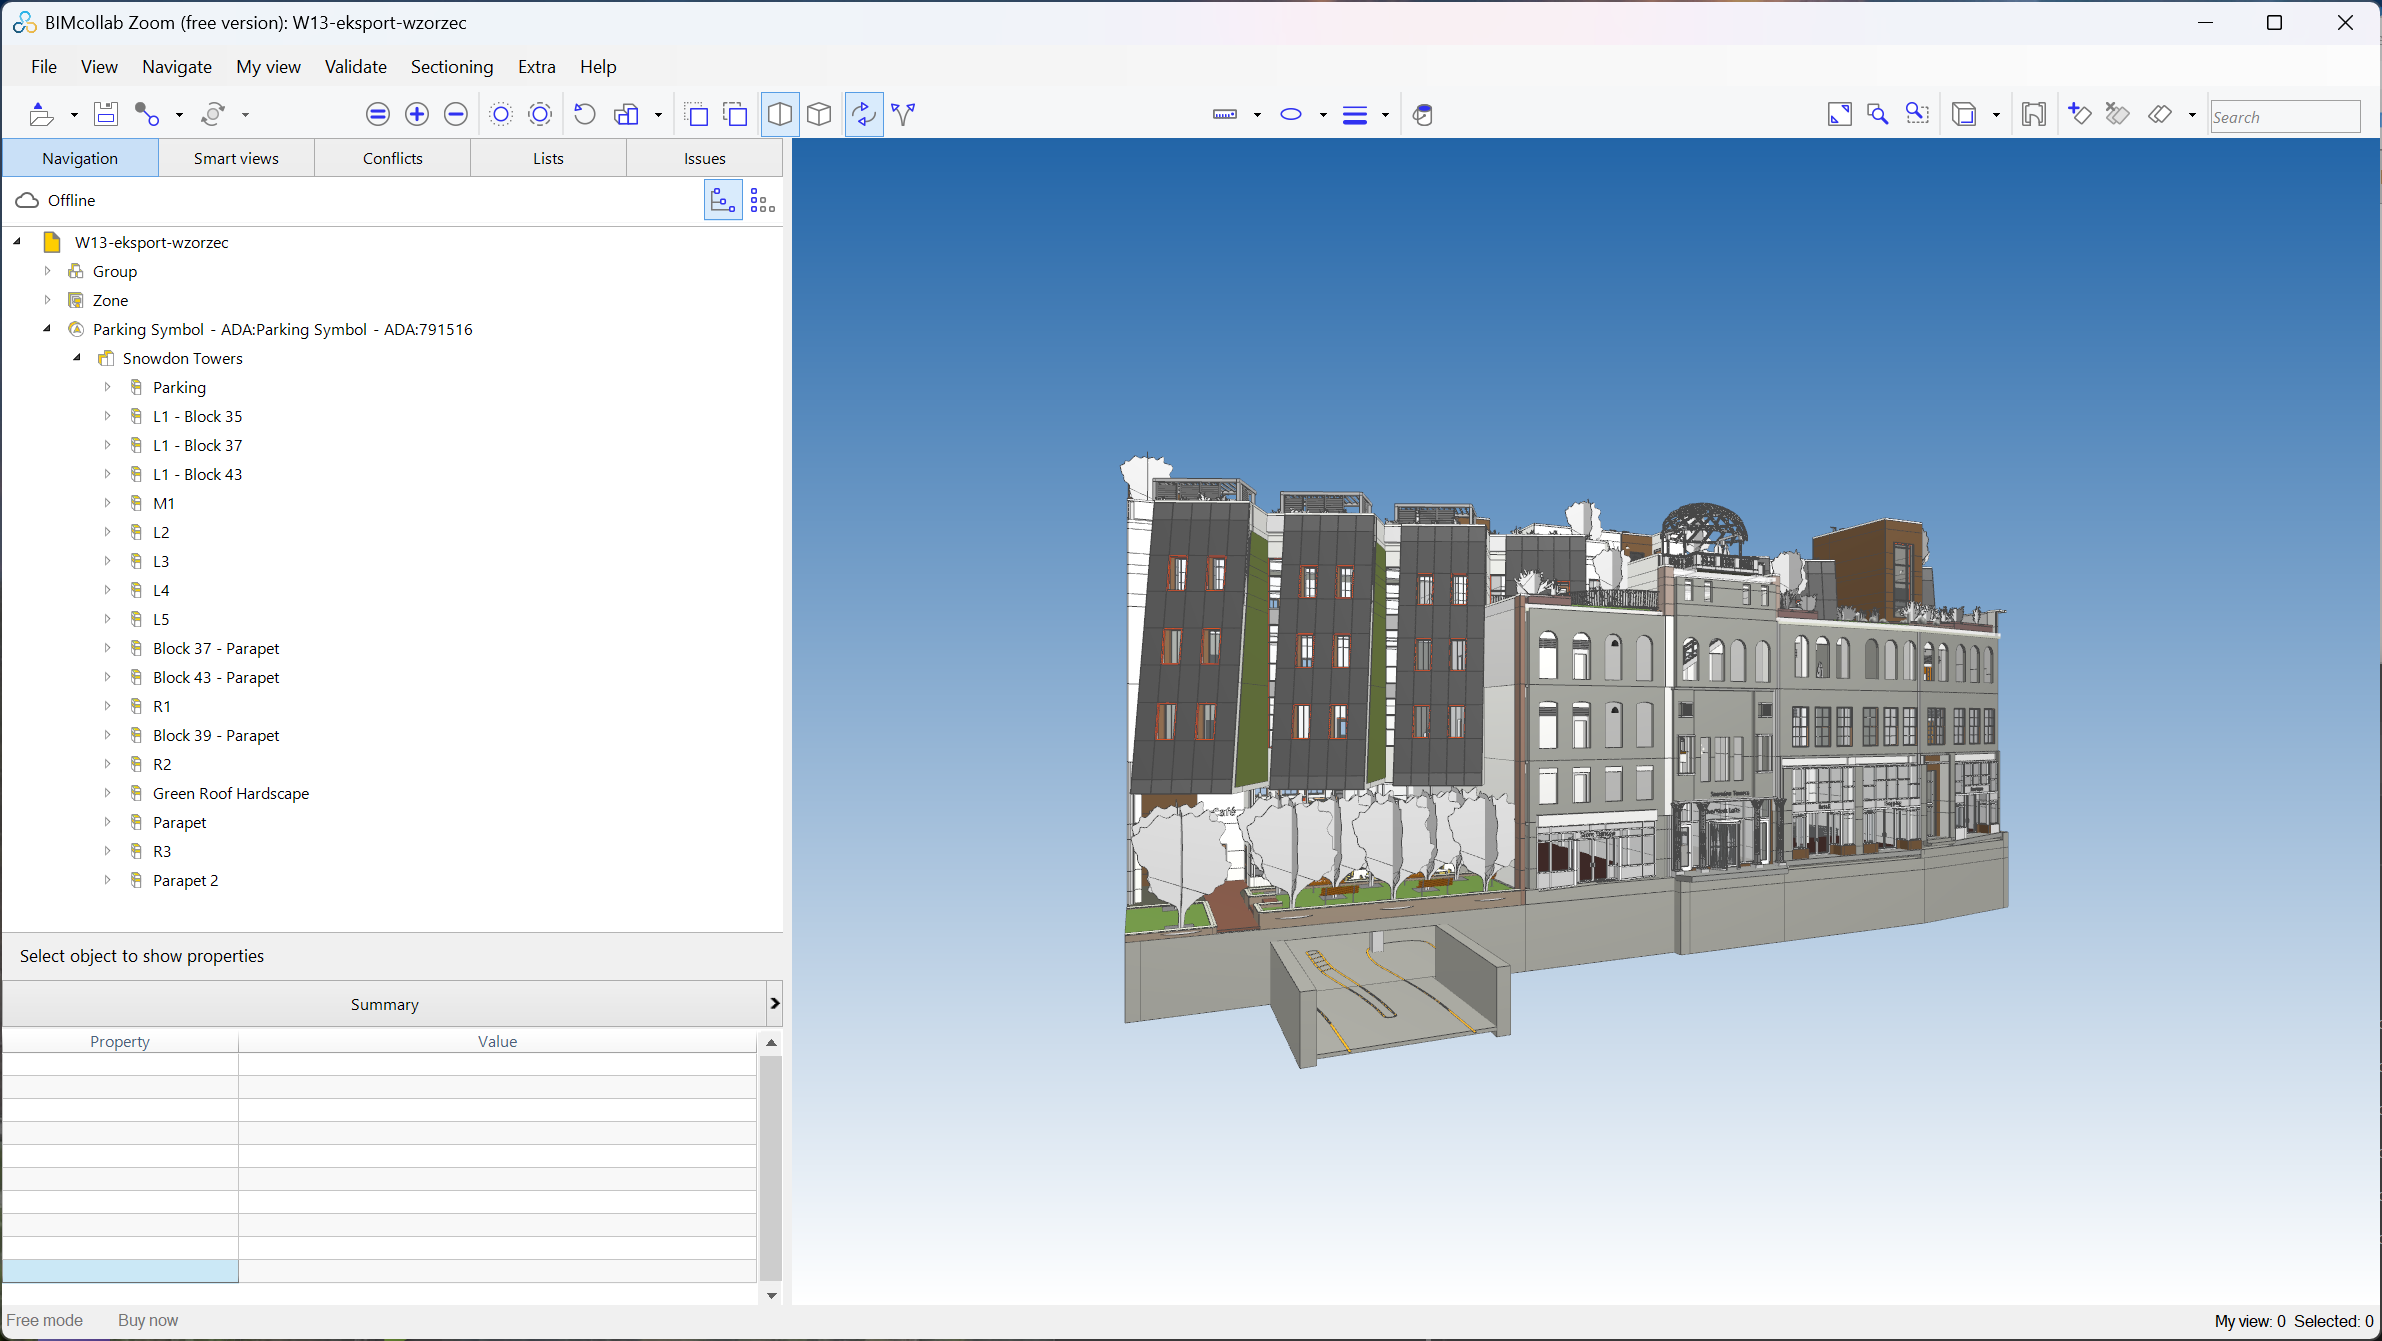Click the properties panel vertical scrollbar
Image resolution: width=2382 pixels, height=1341 pixels.
coord(771,1169)
